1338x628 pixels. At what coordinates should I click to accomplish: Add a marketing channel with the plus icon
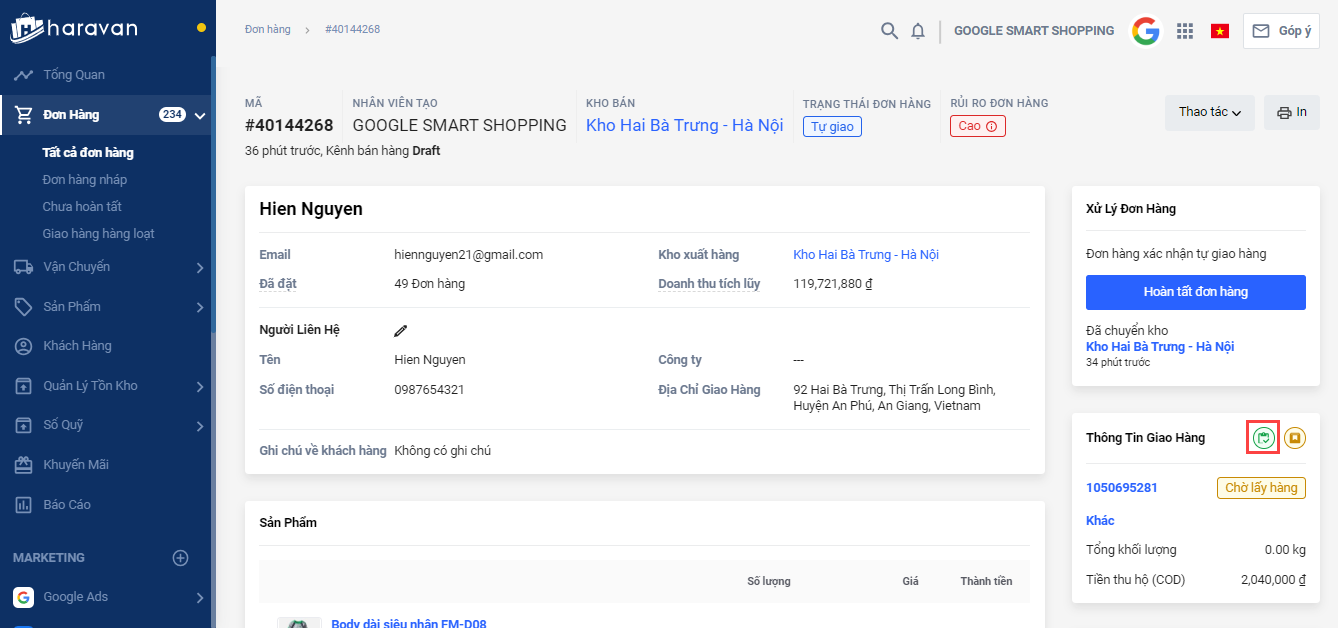coord(180,558)
